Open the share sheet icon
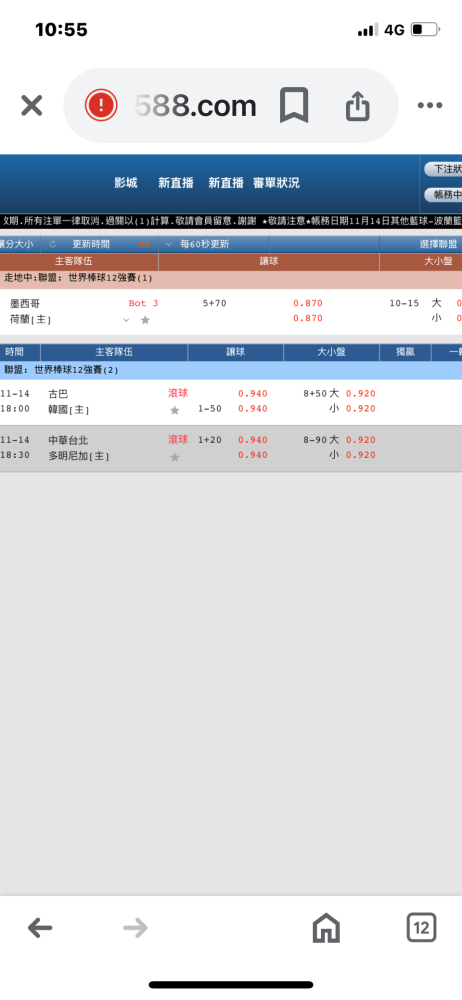 pyautogui.click(x=358, y=105)
